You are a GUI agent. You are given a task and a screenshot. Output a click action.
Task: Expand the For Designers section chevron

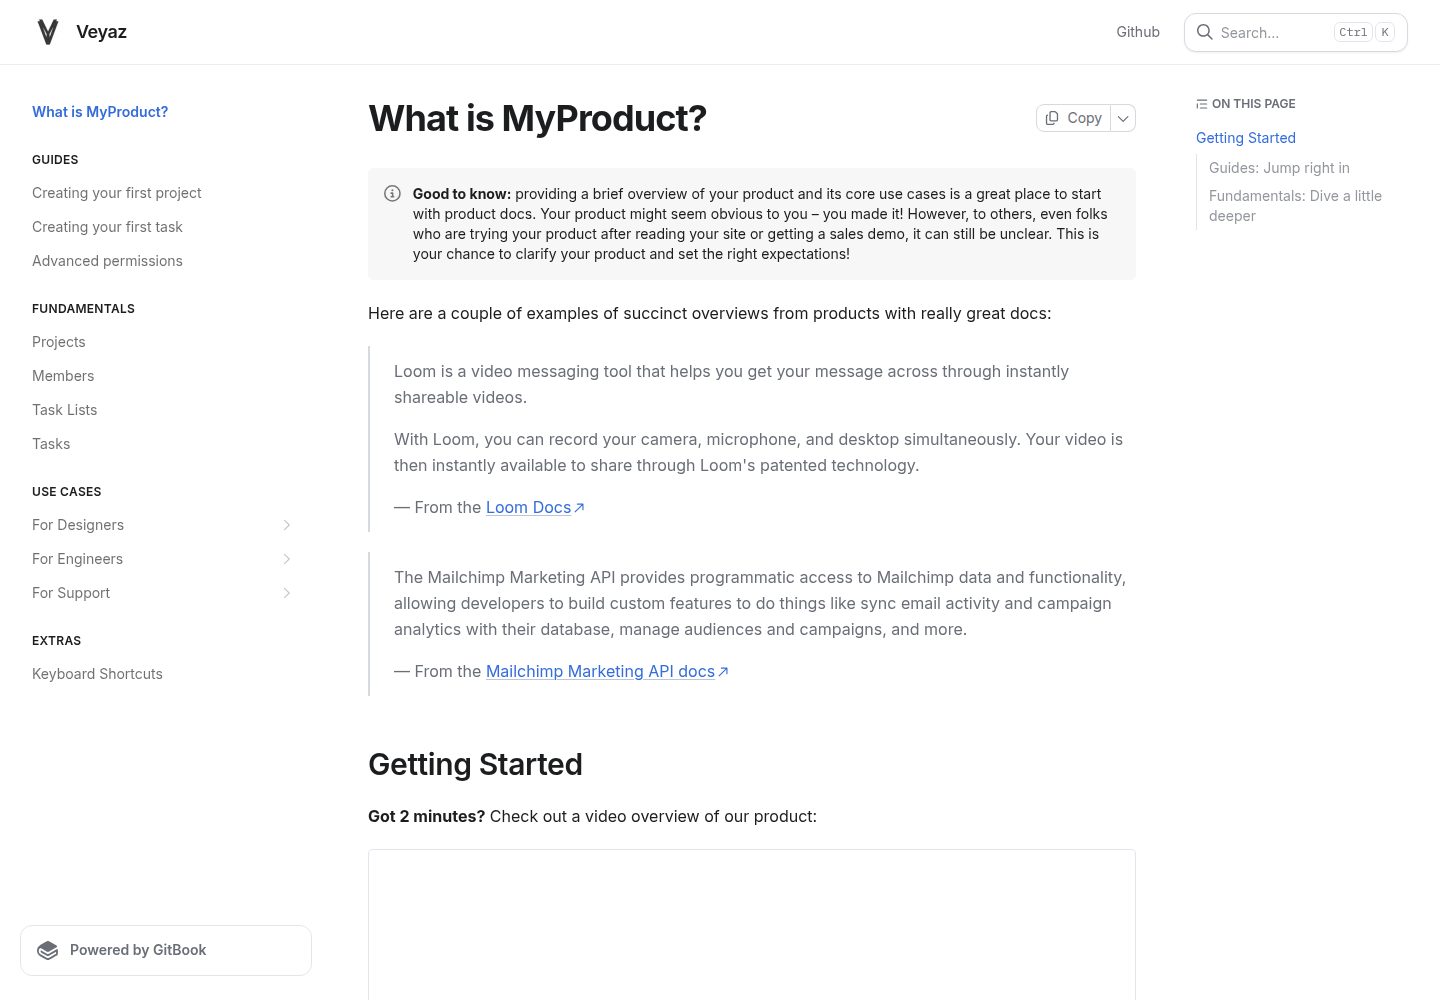coord(287,525)
